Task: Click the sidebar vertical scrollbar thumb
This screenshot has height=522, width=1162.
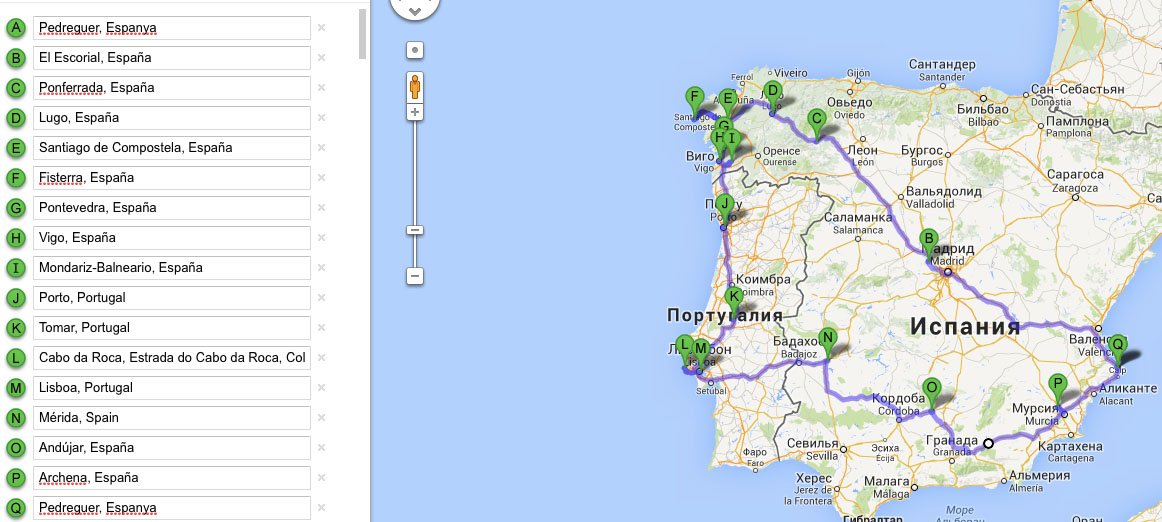Action: 362,33
